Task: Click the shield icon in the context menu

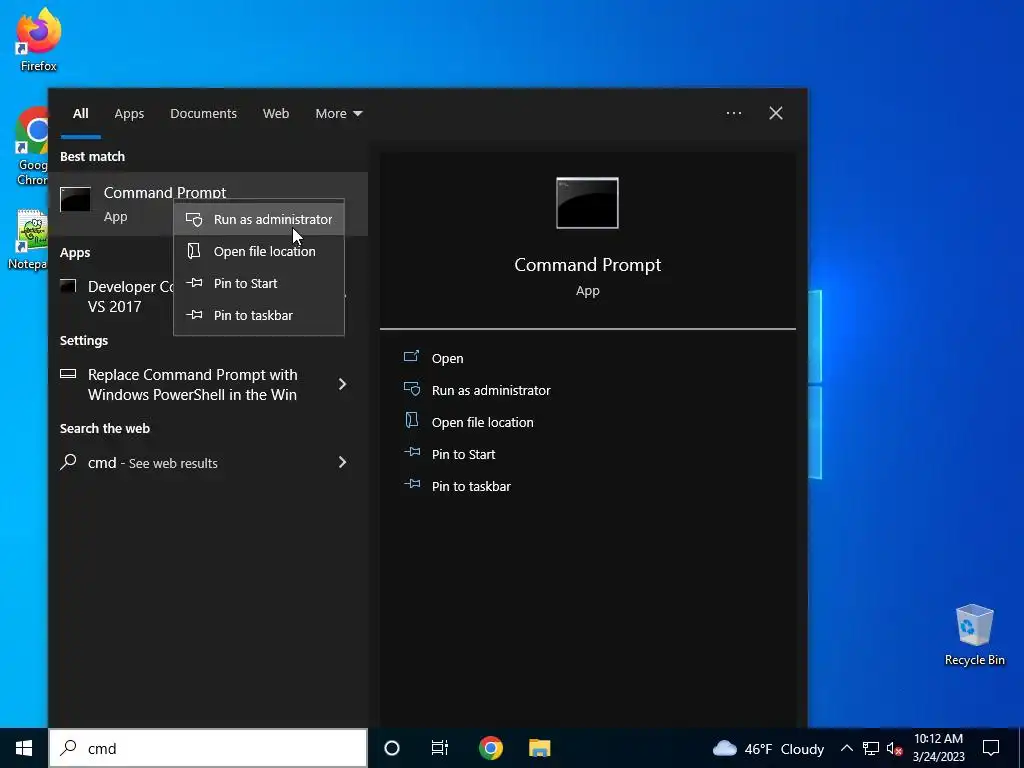Action: click(x=194, y=219)
